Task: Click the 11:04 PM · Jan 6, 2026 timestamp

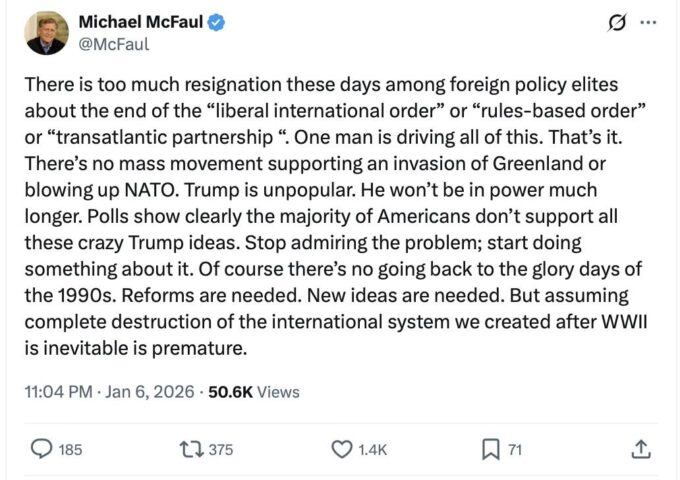Action: coord(110,392)
